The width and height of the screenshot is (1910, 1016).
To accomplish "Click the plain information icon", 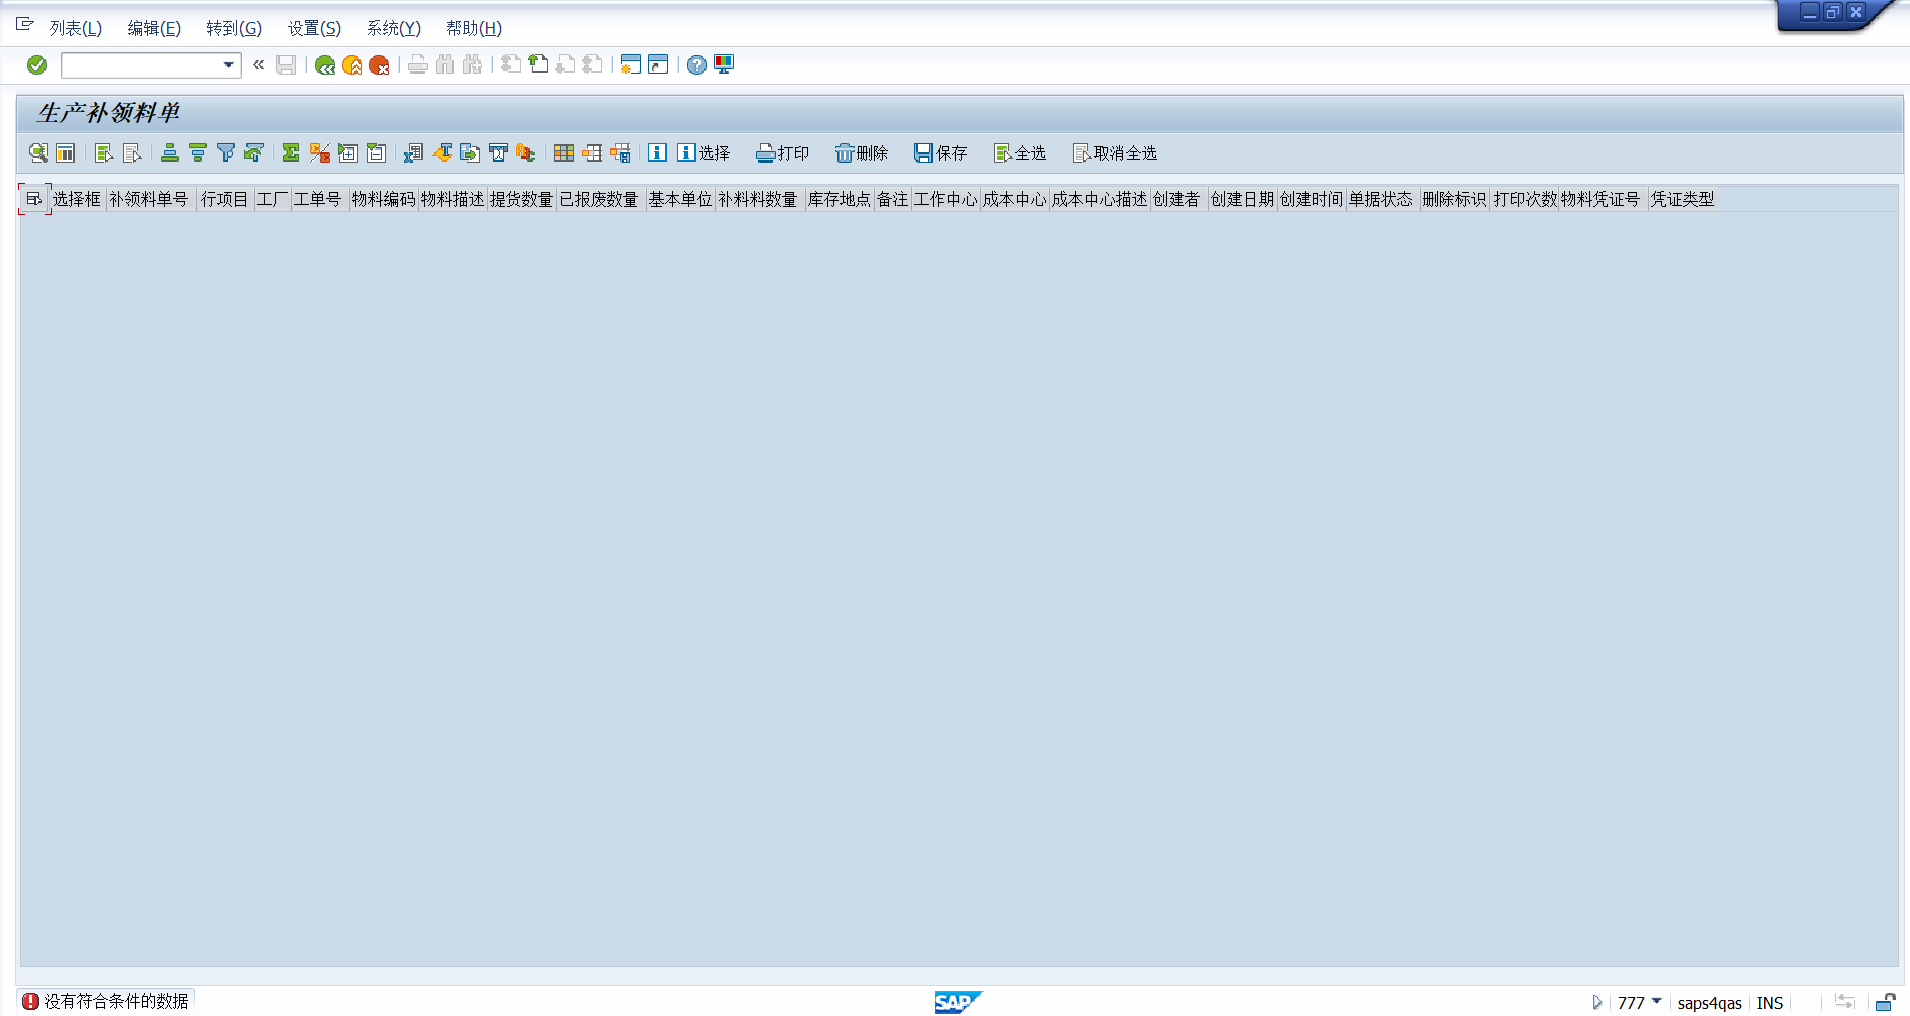I will [657, 153].
